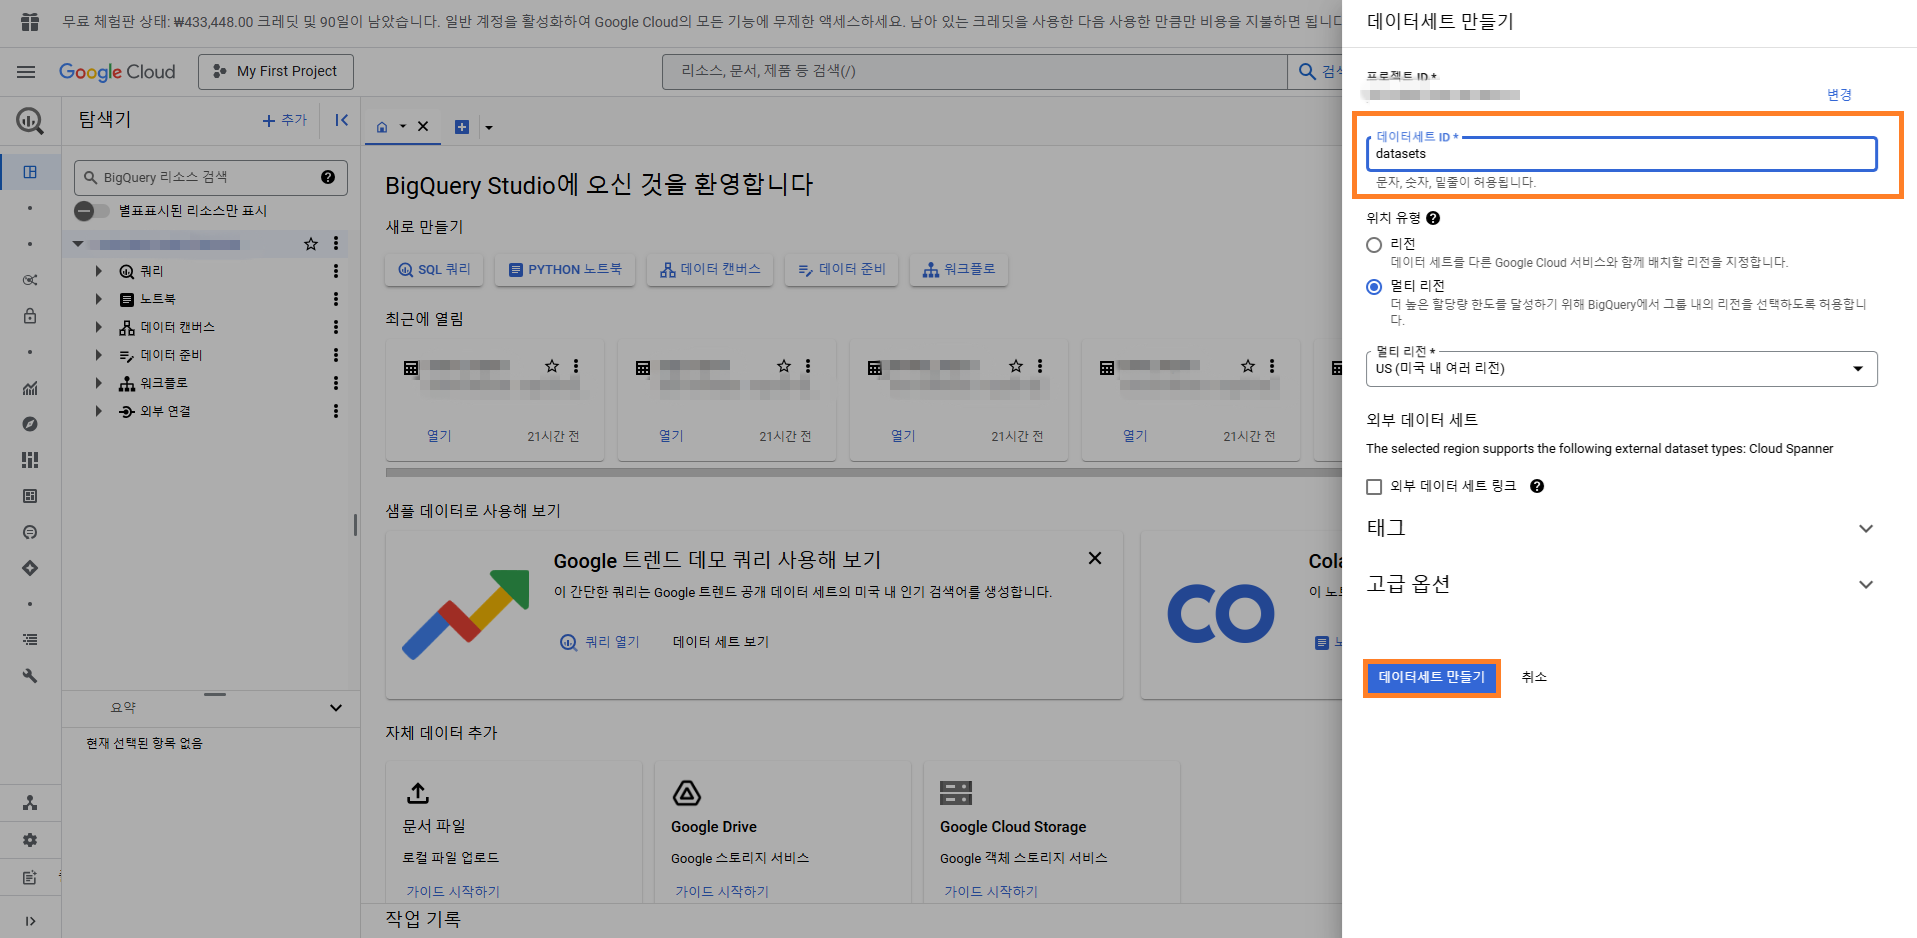1917x938 pixels.
Task: Expand the 태그 section
Action: pyautogui.click(x=1621, y=528)
